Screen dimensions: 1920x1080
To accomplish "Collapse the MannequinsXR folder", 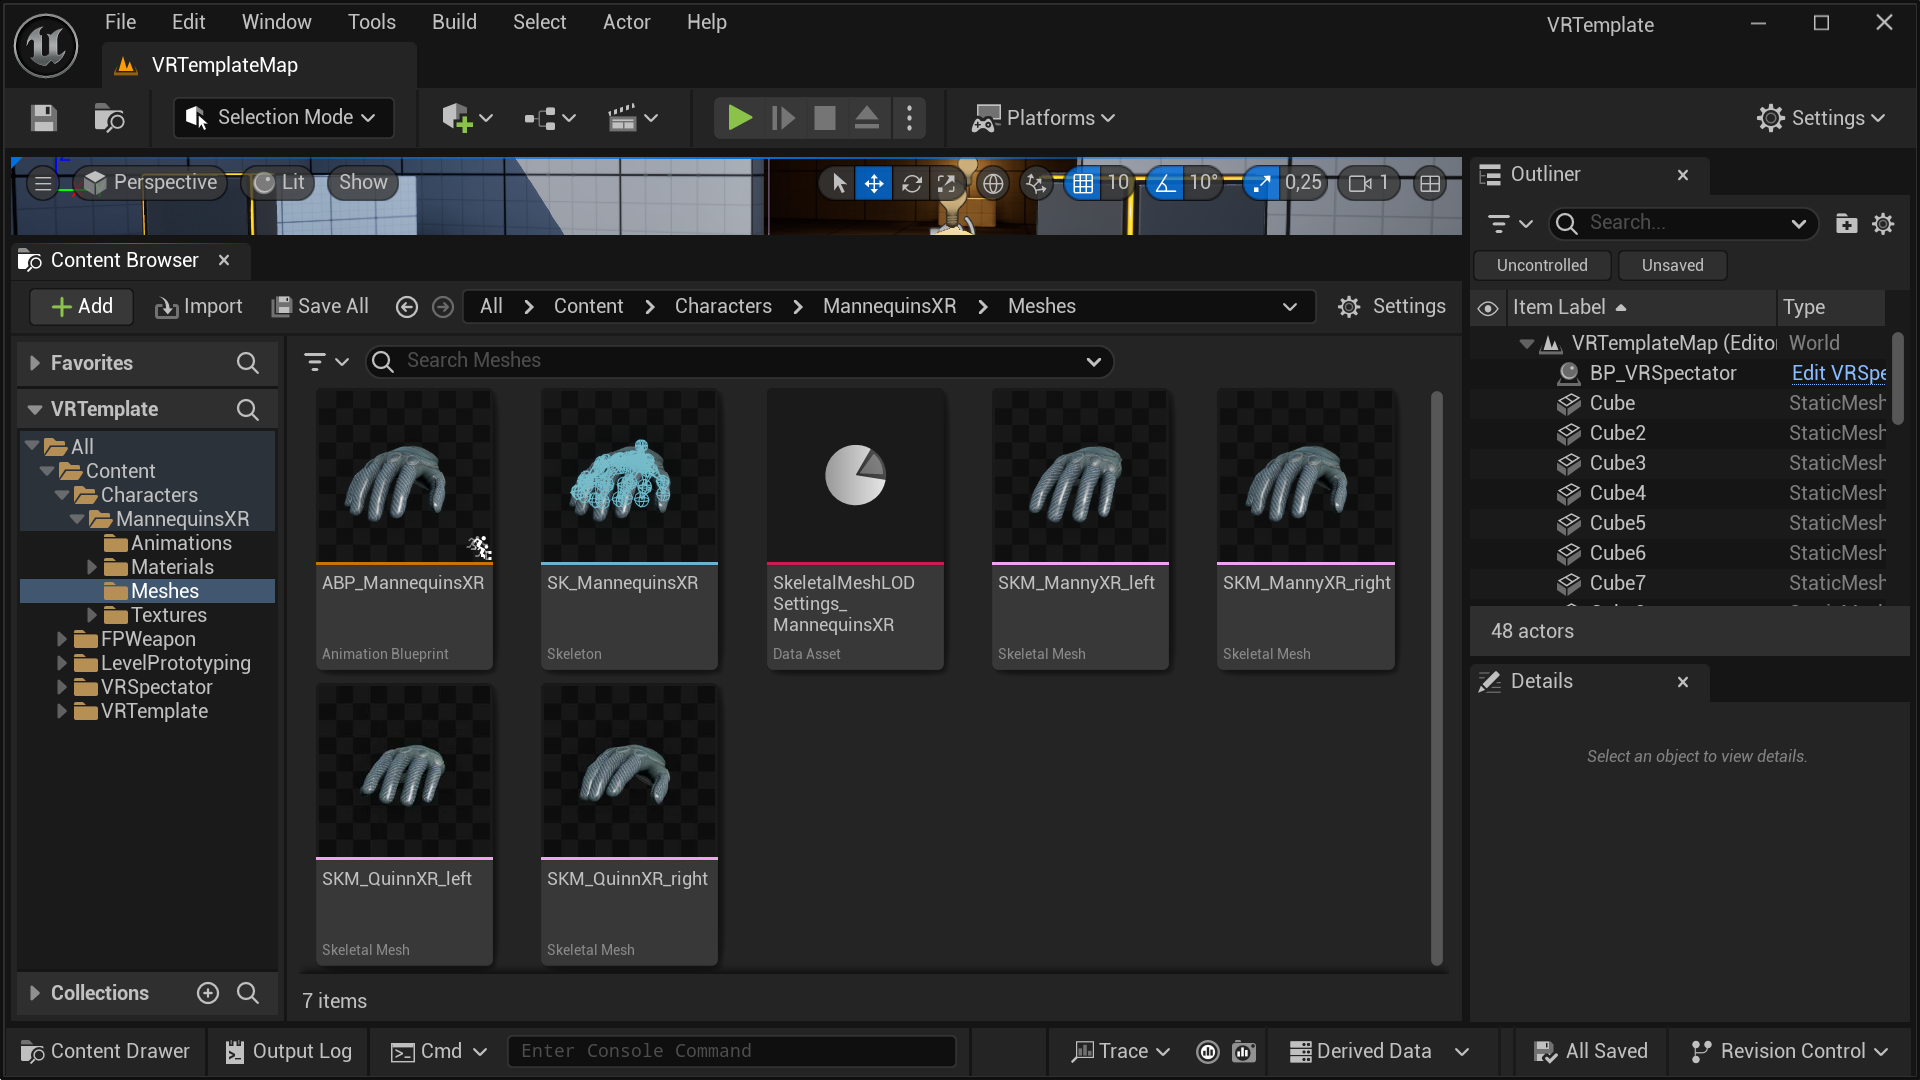I will [77, 519].
